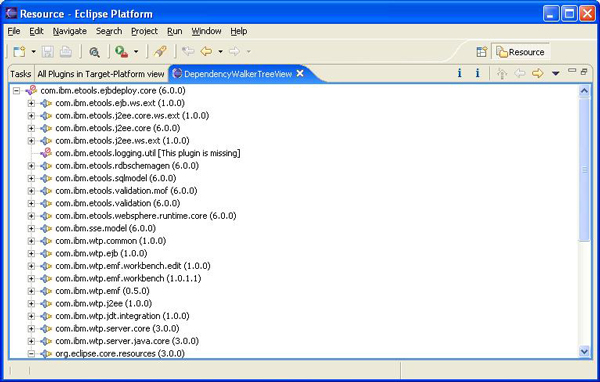
Task: Click the Forward navigation arrow in the main toolbar
Action: [x=234, y=51]
